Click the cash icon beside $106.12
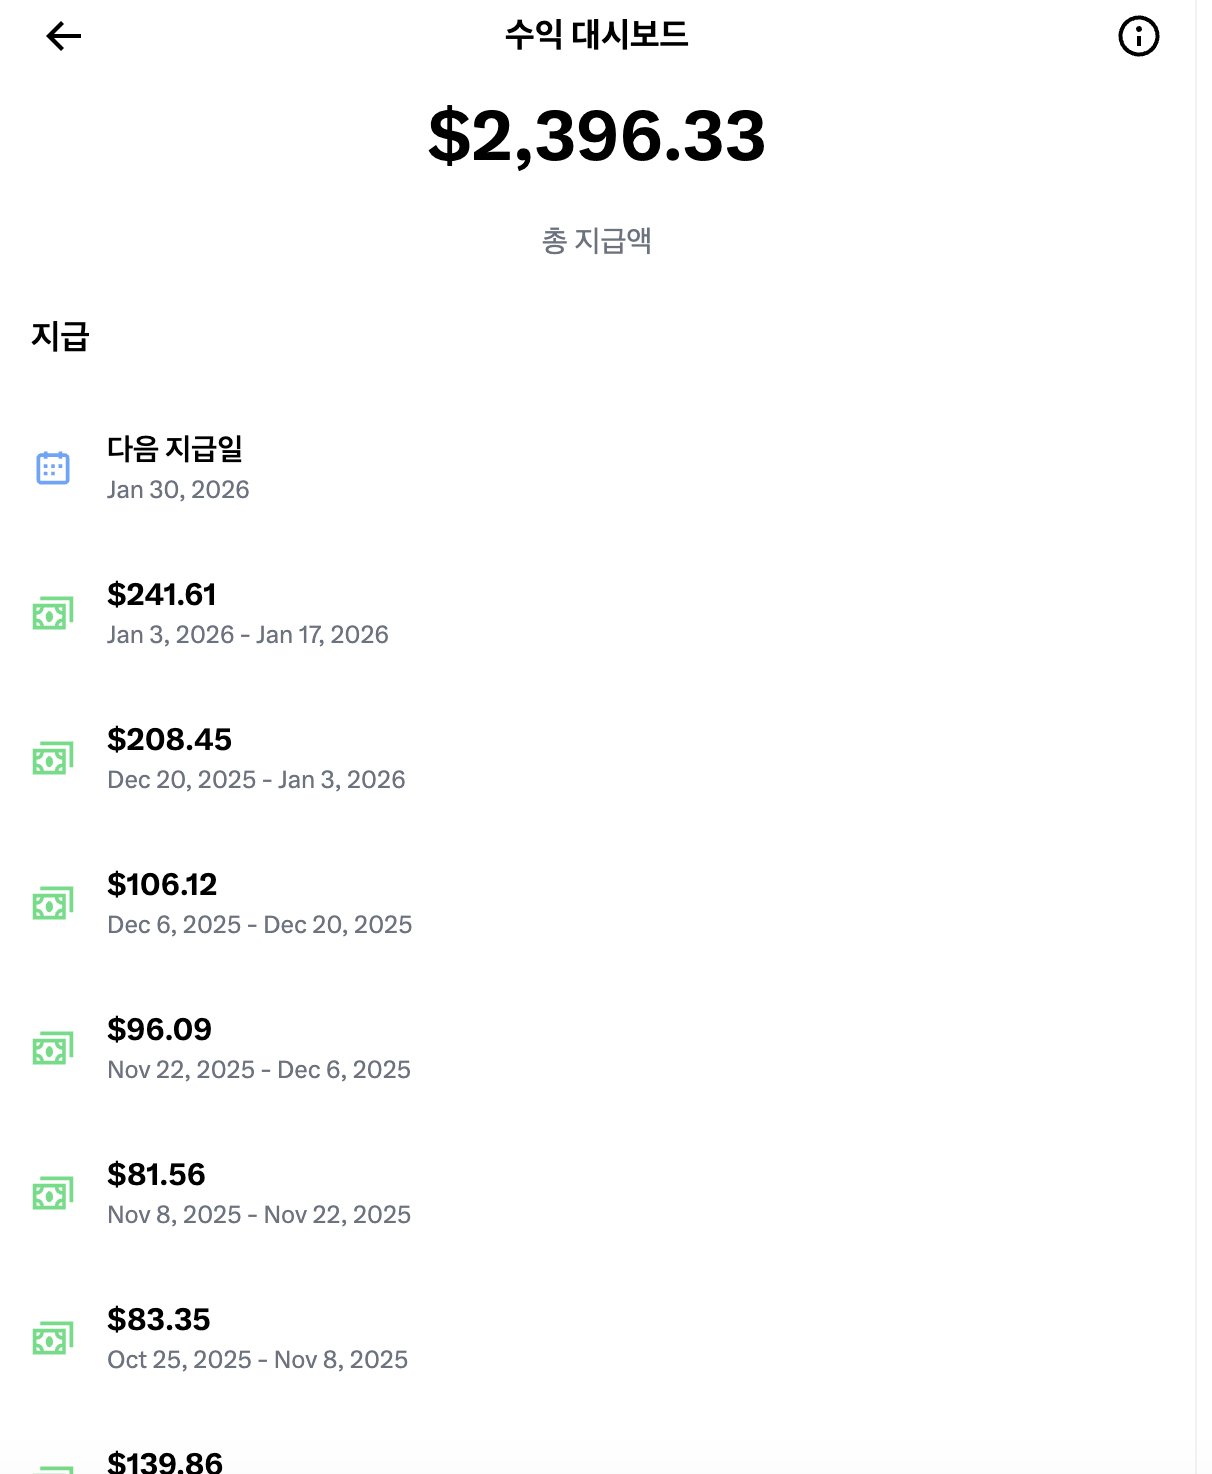 [53, 903]
